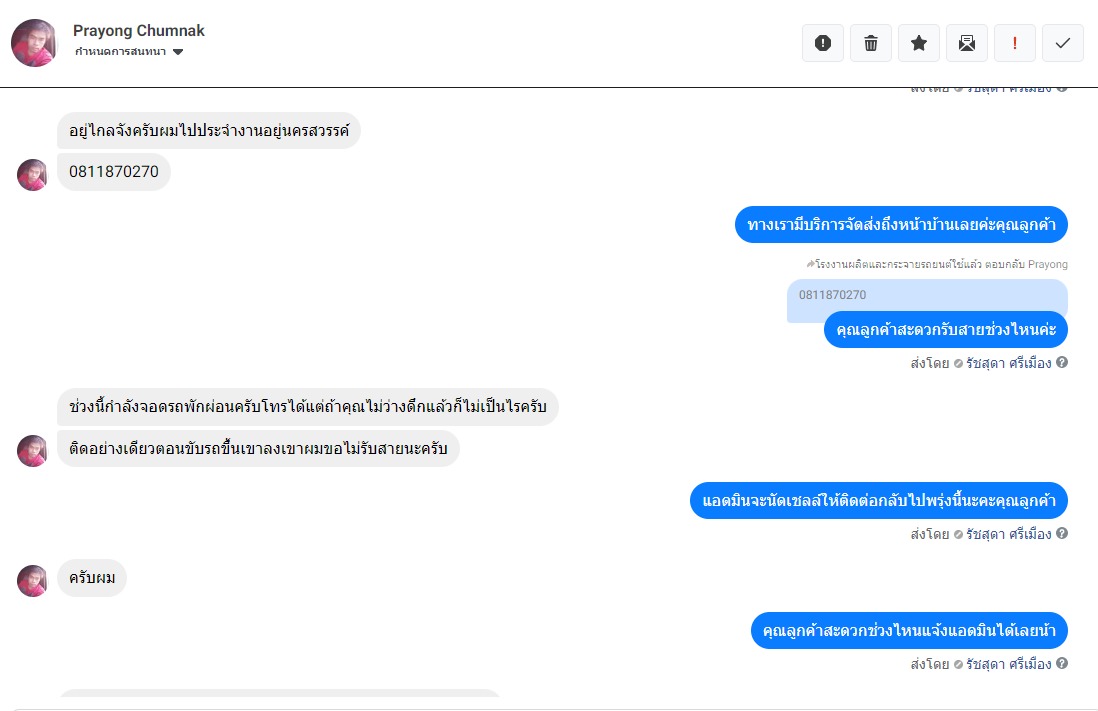This screenshot has width=1098, height=711.
Task: Mark conversation as spam with octagon icon
Action: (823, 43)
